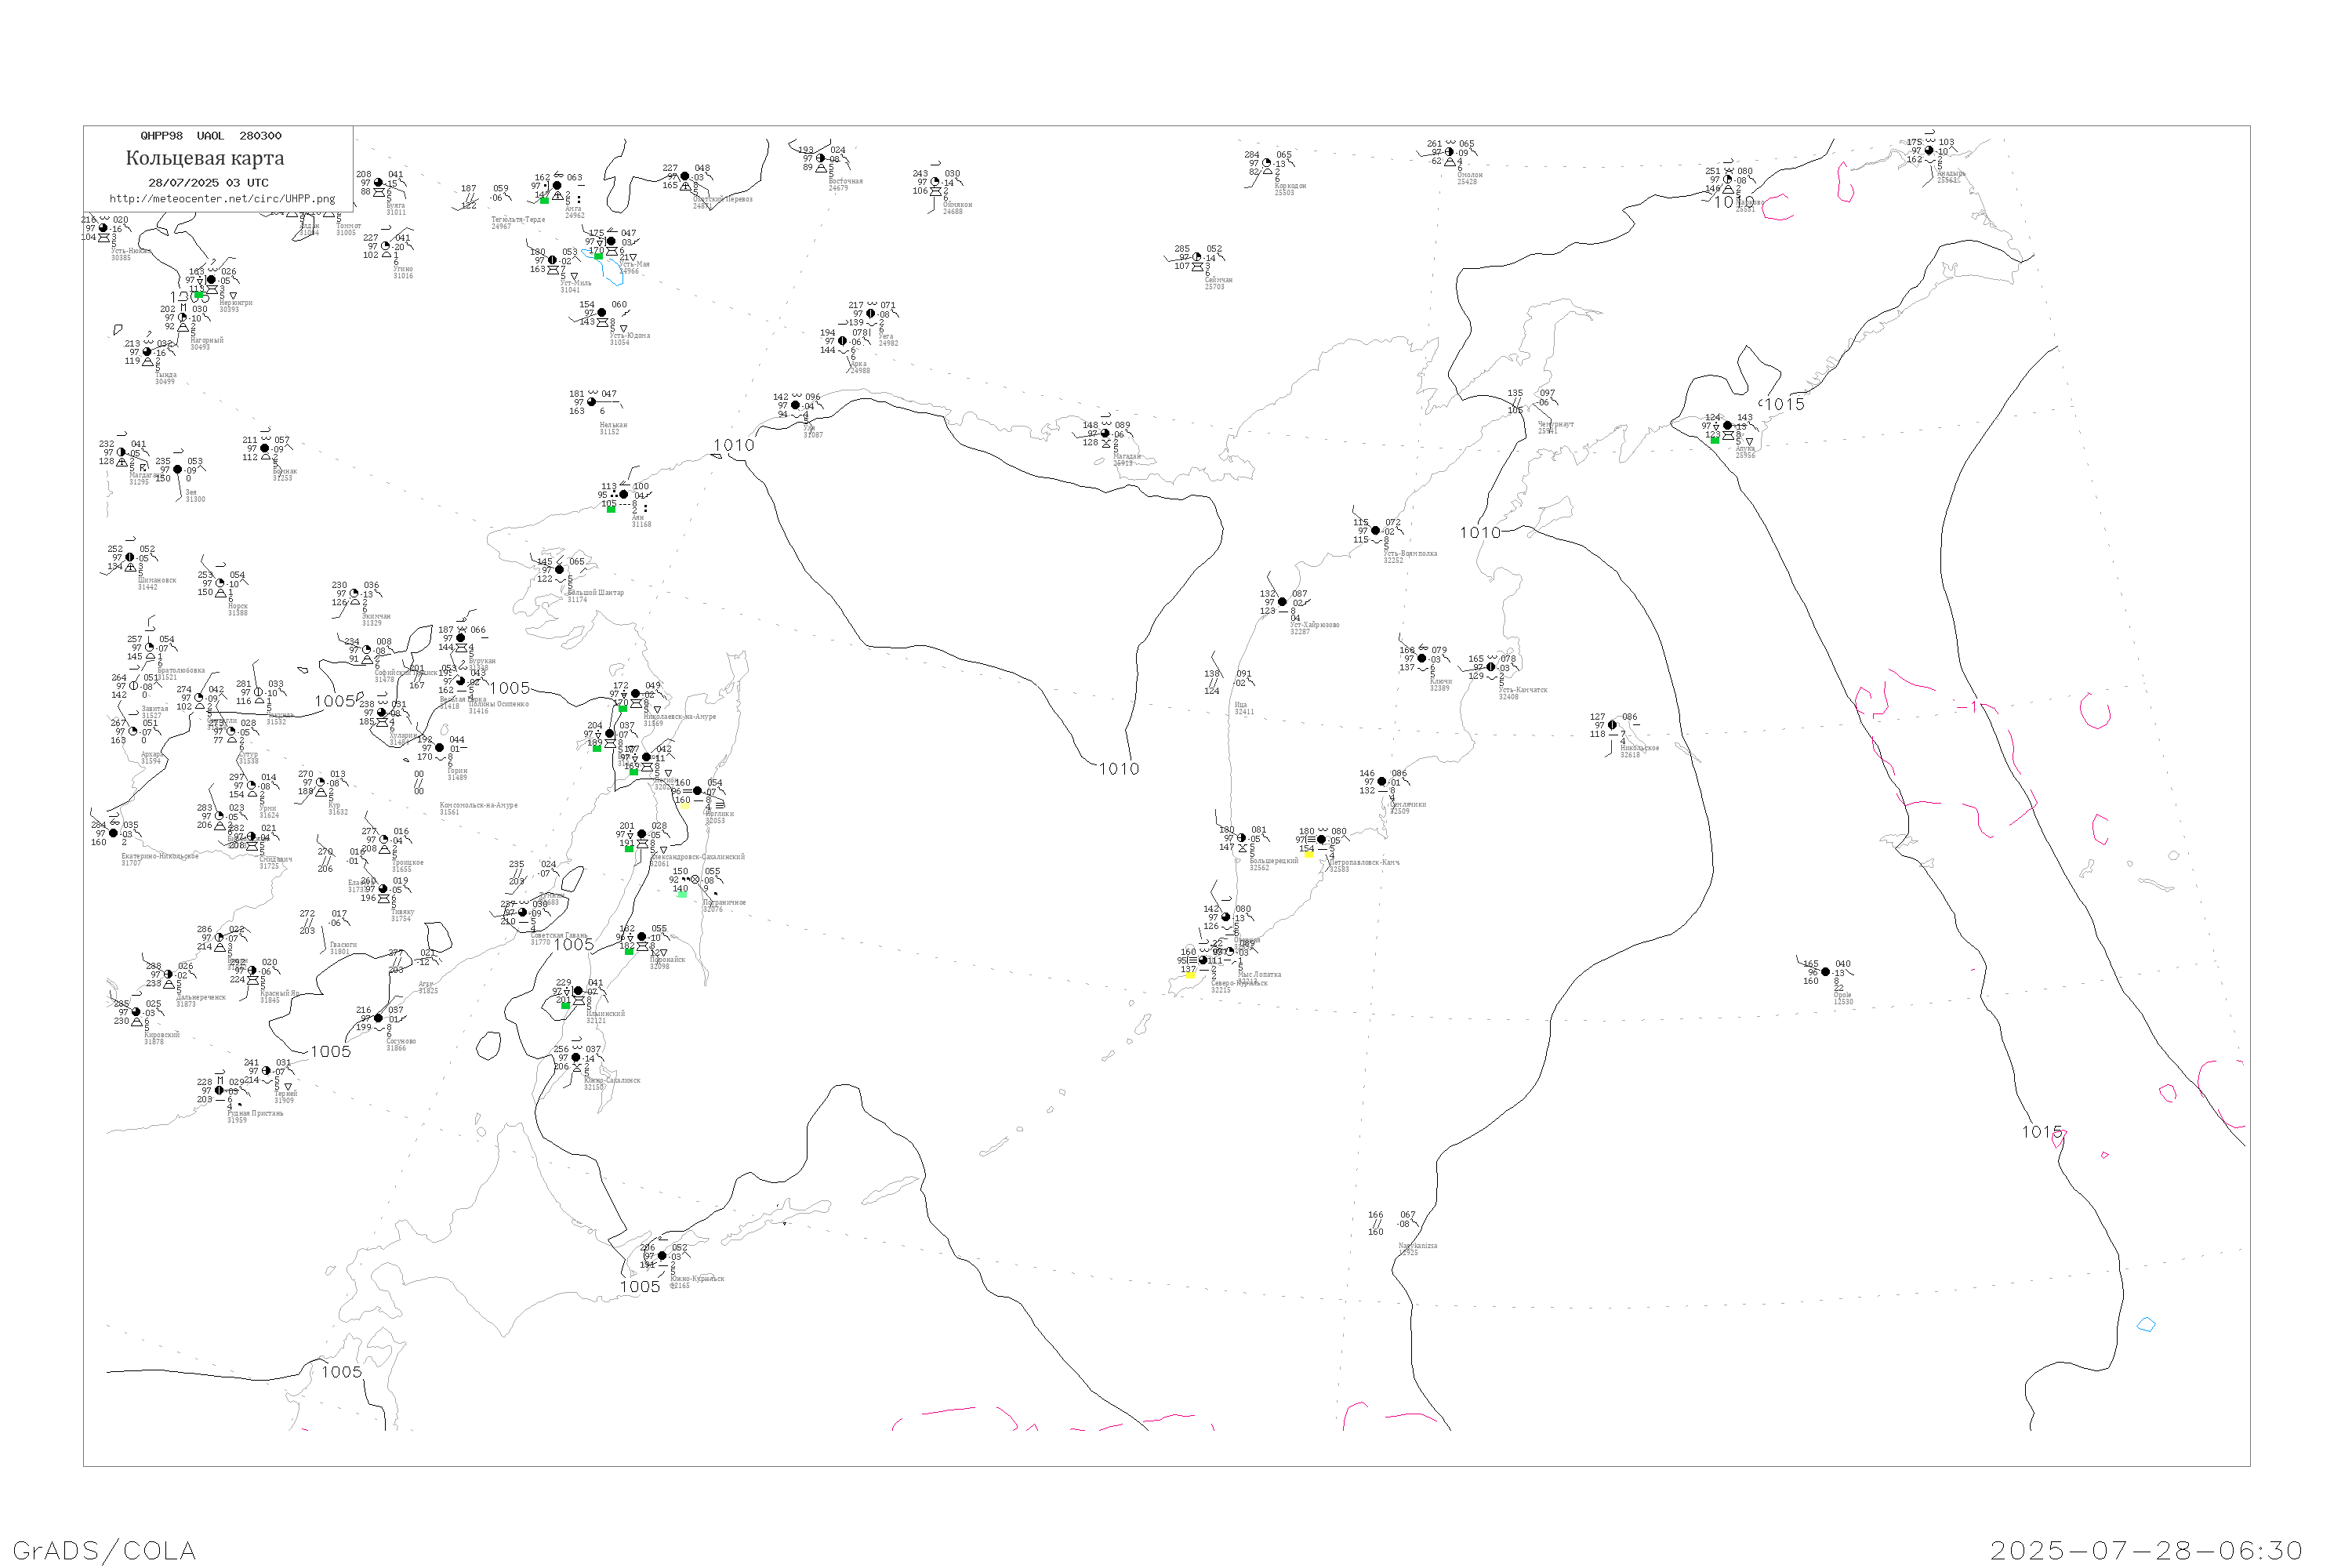Click the yellow square at Петропавловск-Камч. station
Image resolution: width=2352 pixels, height=1568 pixels.
click(x=1308, y=854)
